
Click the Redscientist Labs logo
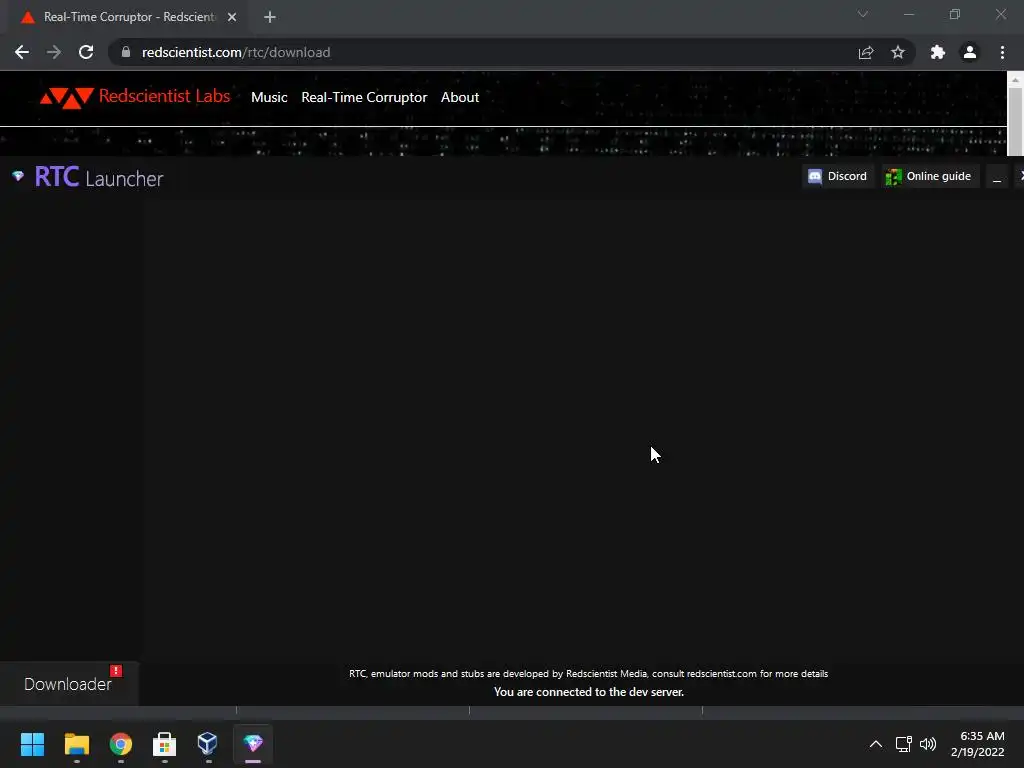135,97
